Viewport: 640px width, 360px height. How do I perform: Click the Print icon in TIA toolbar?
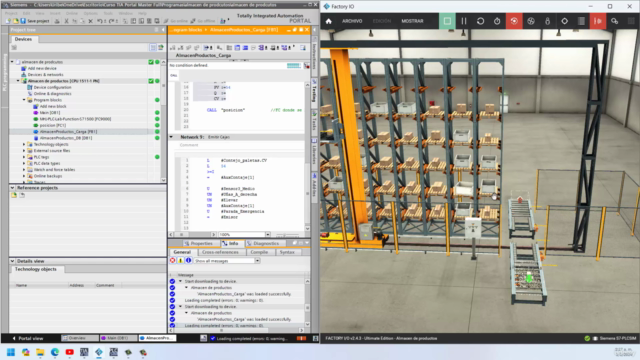point(57,21)
